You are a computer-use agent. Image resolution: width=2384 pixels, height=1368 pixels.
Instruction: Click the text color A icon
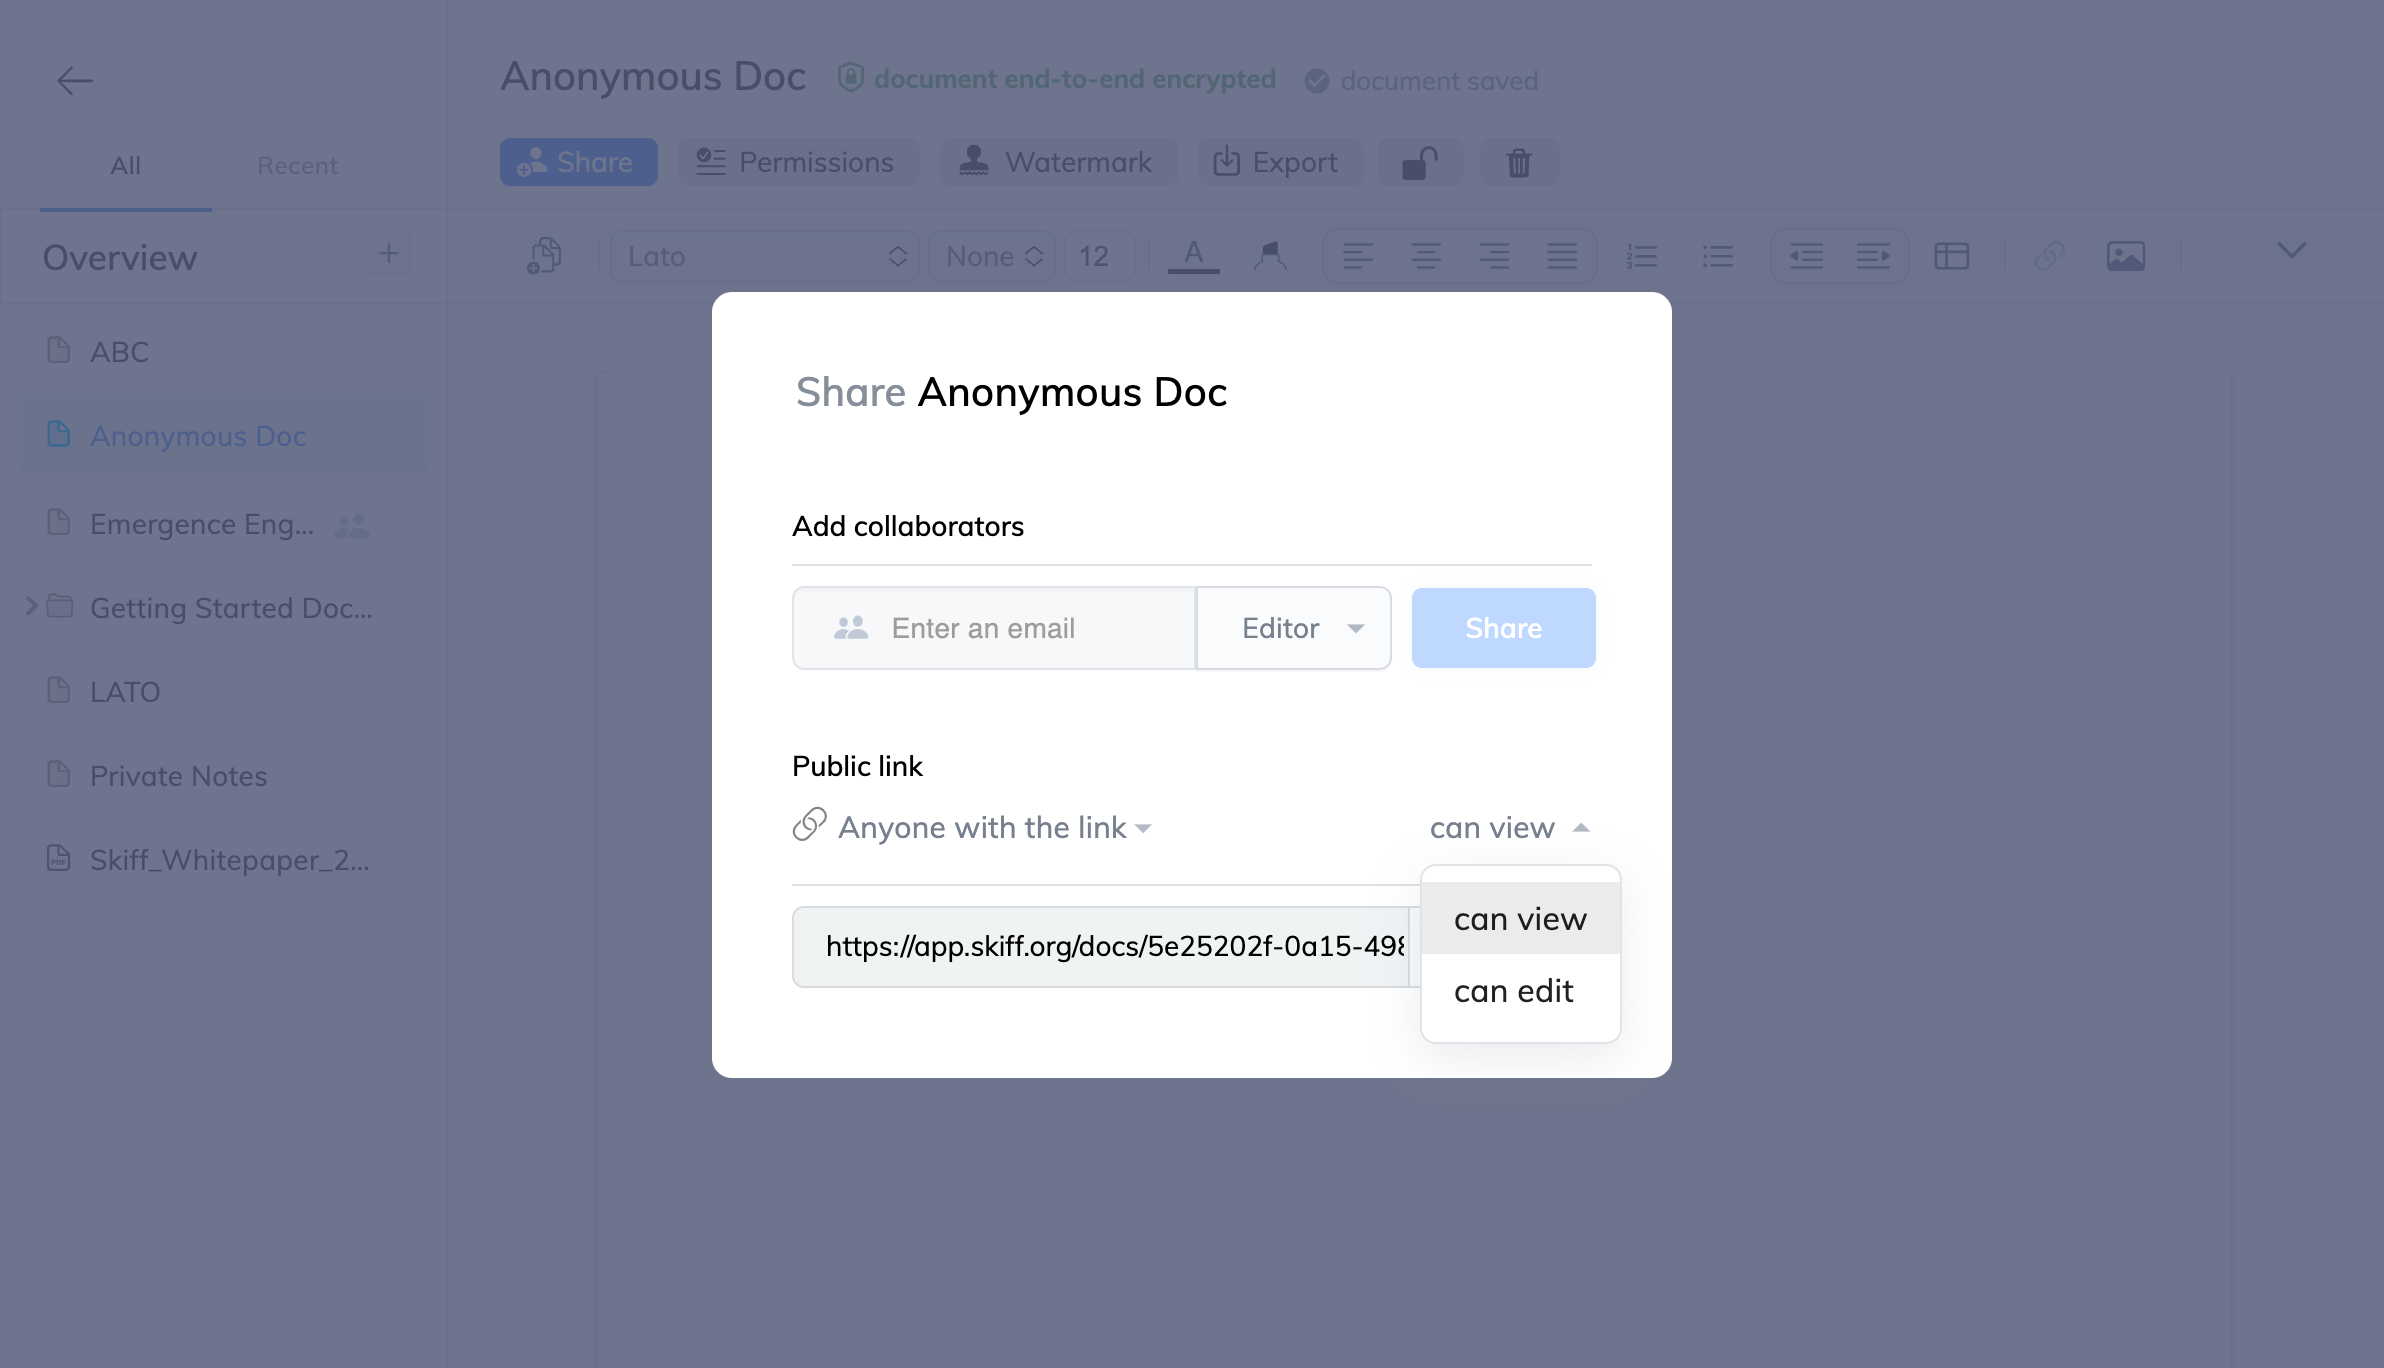click(1193, 255)
